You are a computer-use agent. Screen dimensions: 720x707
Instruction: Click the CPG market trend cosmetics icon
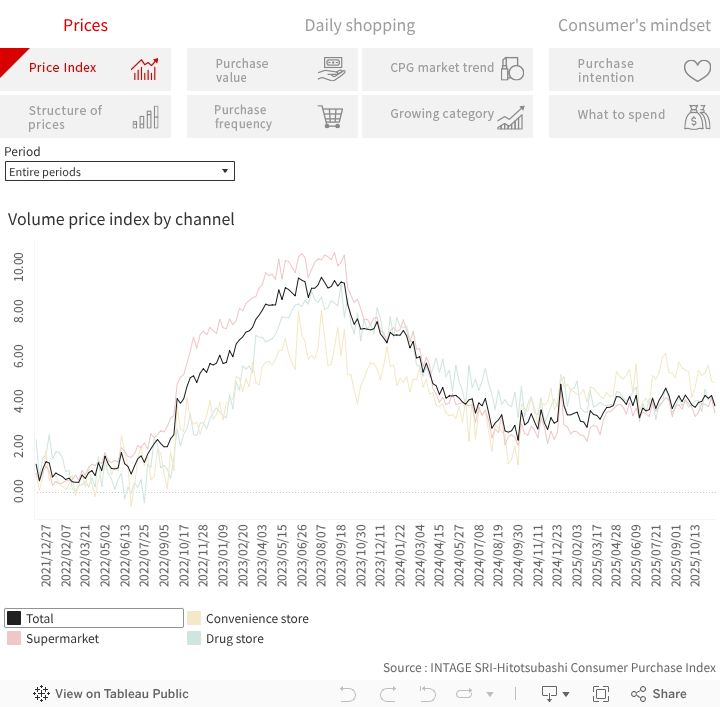512,69
